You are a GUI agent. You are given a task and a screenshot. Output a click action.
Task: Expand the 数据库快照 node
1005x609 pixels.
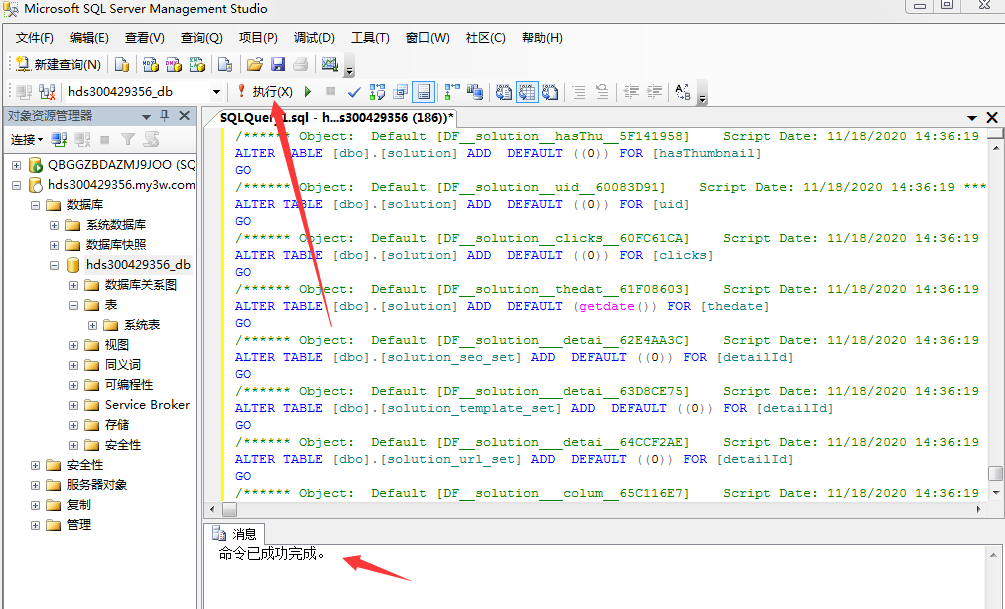(x=54, y=246)
